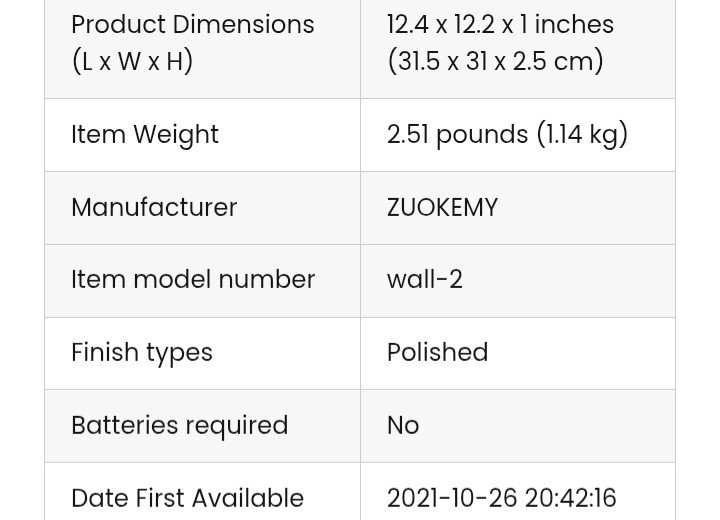The image size is (720, 520).
Task: Click the Date First Available label
Action: [x=187, y=498]
